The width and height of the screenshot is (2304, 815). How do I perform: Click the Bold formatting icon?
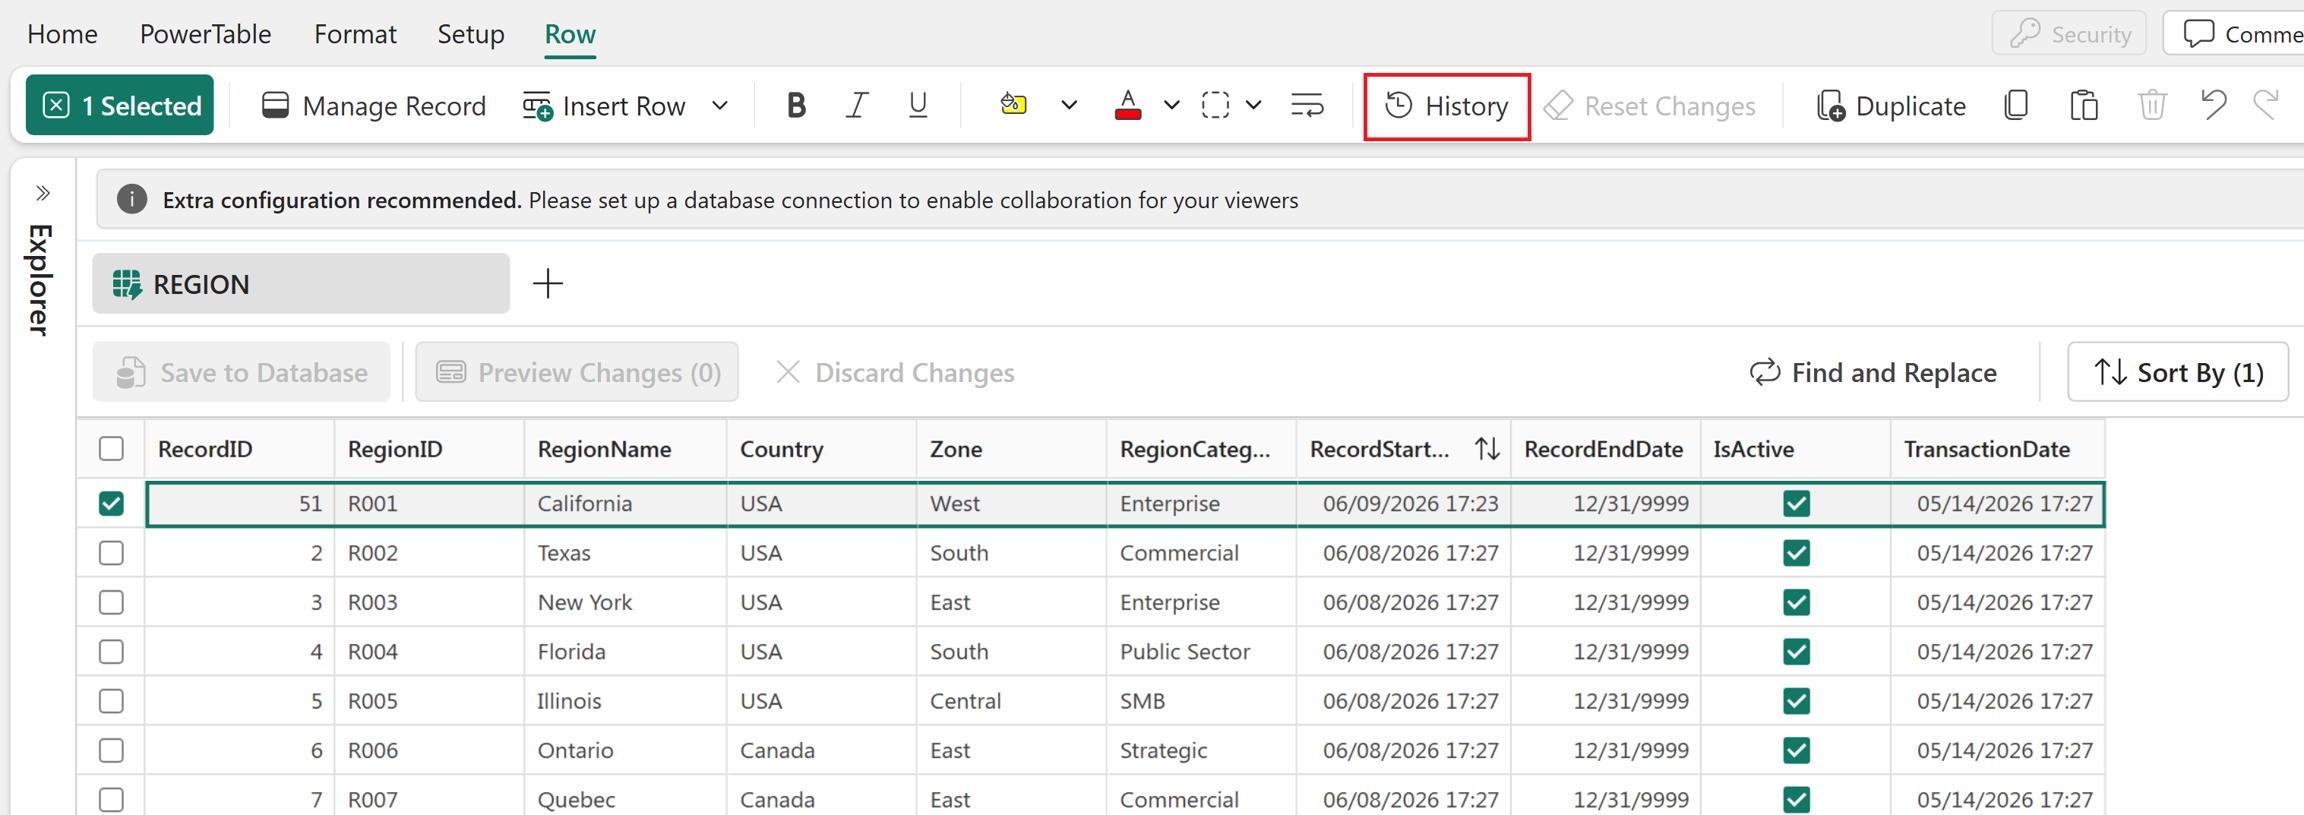click(796, 105)
